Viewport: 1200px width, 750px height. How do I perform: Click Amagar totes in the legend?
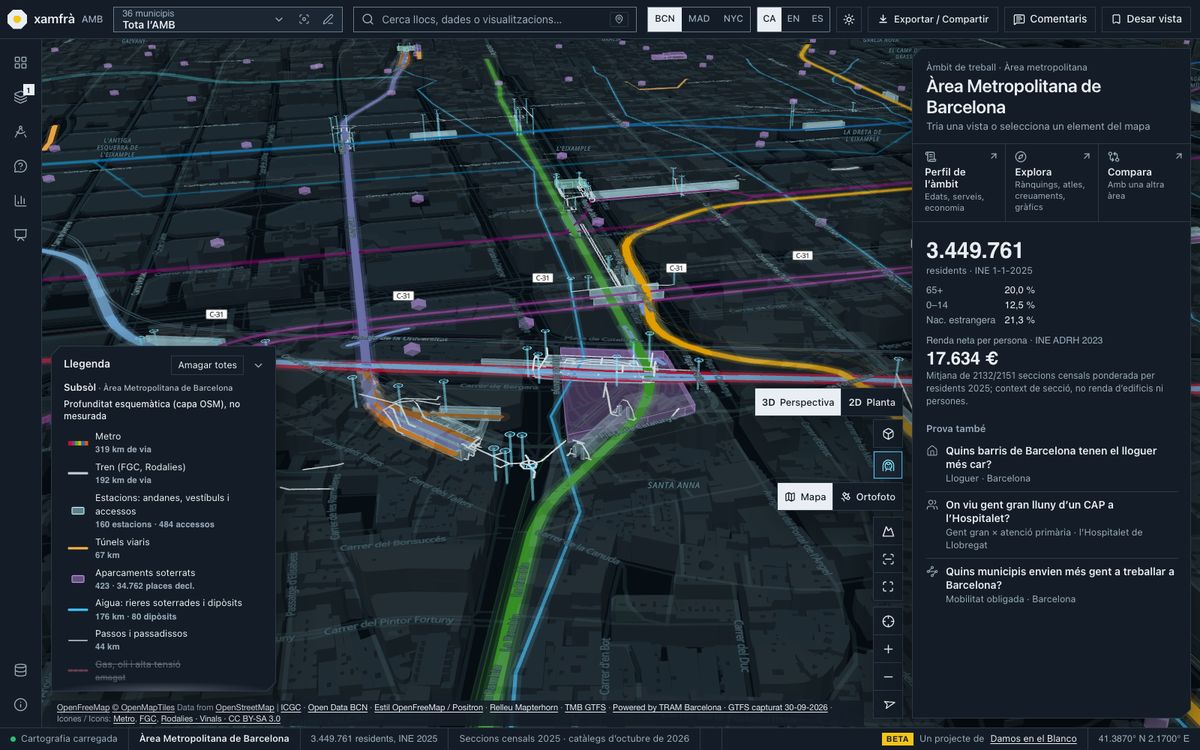(x=207, y=365)
